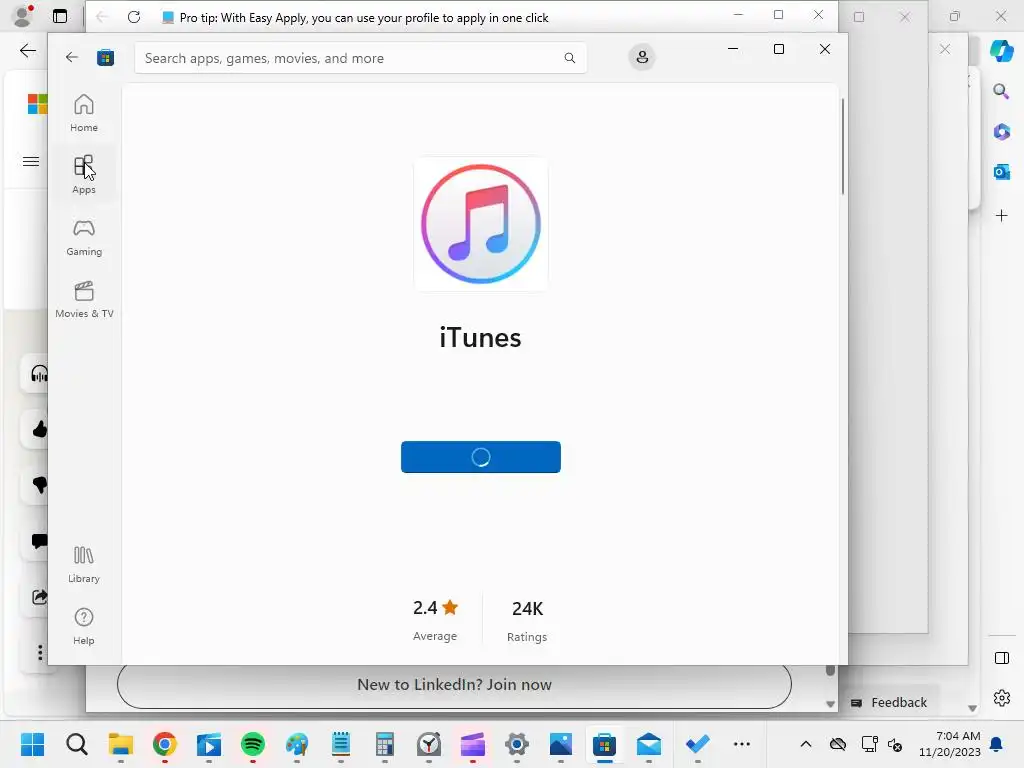Go to Home in the Store sidebar
This screenshot has width=1024, height=768.
(x=84, y=113)
